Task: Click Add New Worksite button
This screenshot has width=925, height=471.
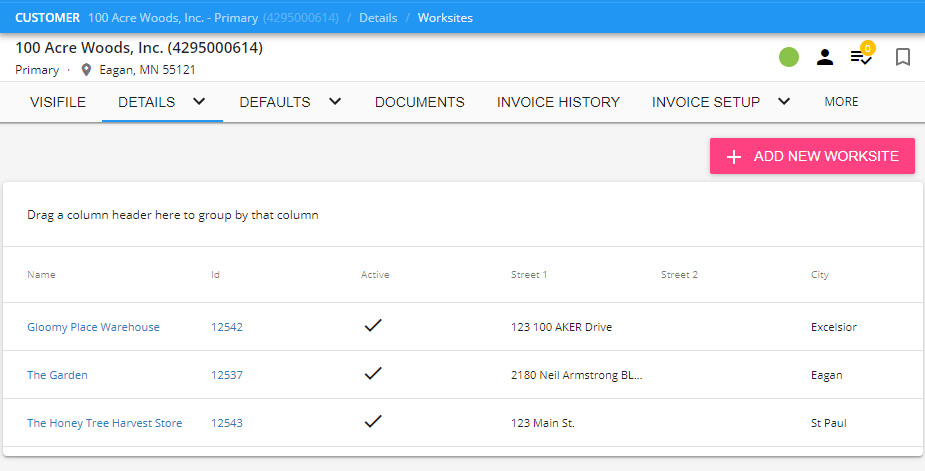Action: pos(812,156)
